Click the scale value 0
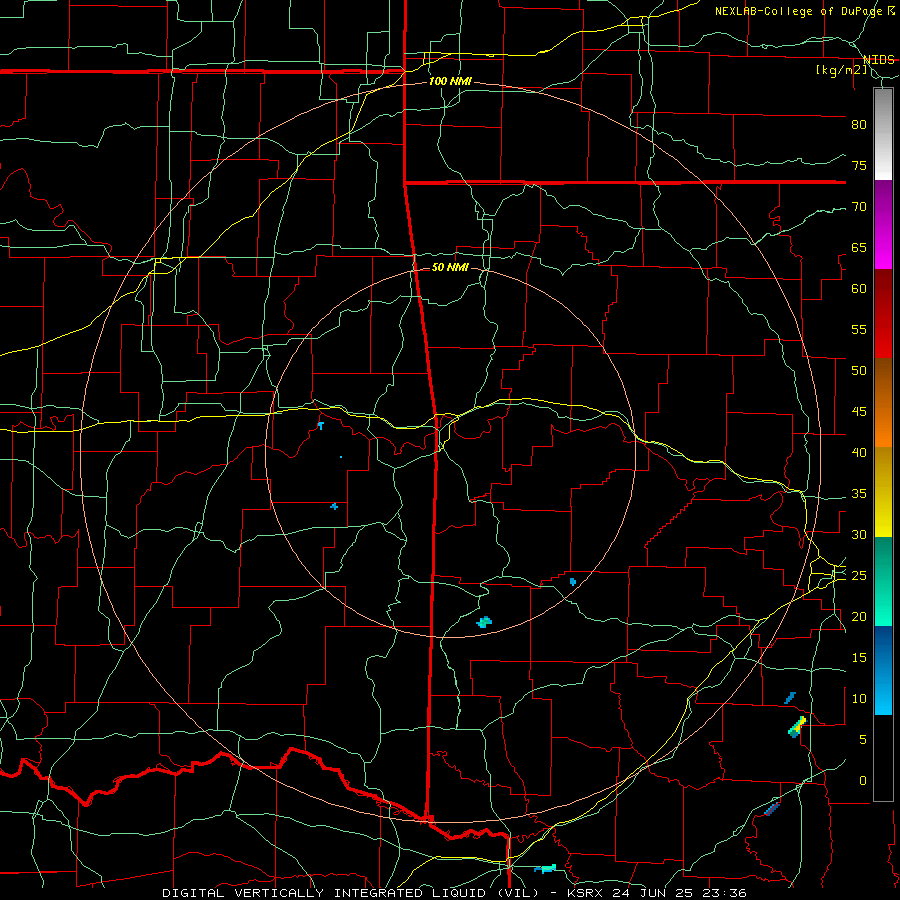Image resolution: width=900 pixels, height=900 pixels. (863, 781)
